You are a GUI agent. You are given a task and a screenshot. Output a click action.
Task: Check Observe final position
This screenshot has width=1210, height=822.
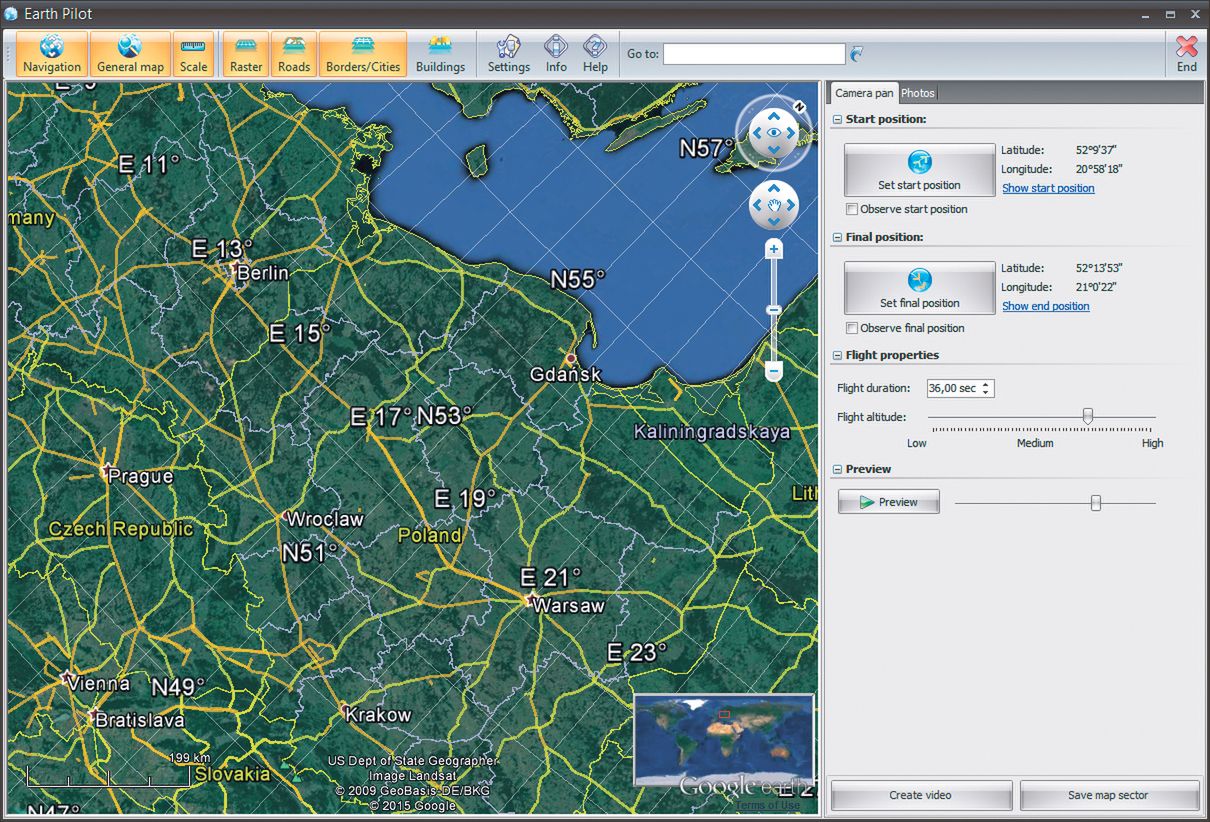coord(852,329)
